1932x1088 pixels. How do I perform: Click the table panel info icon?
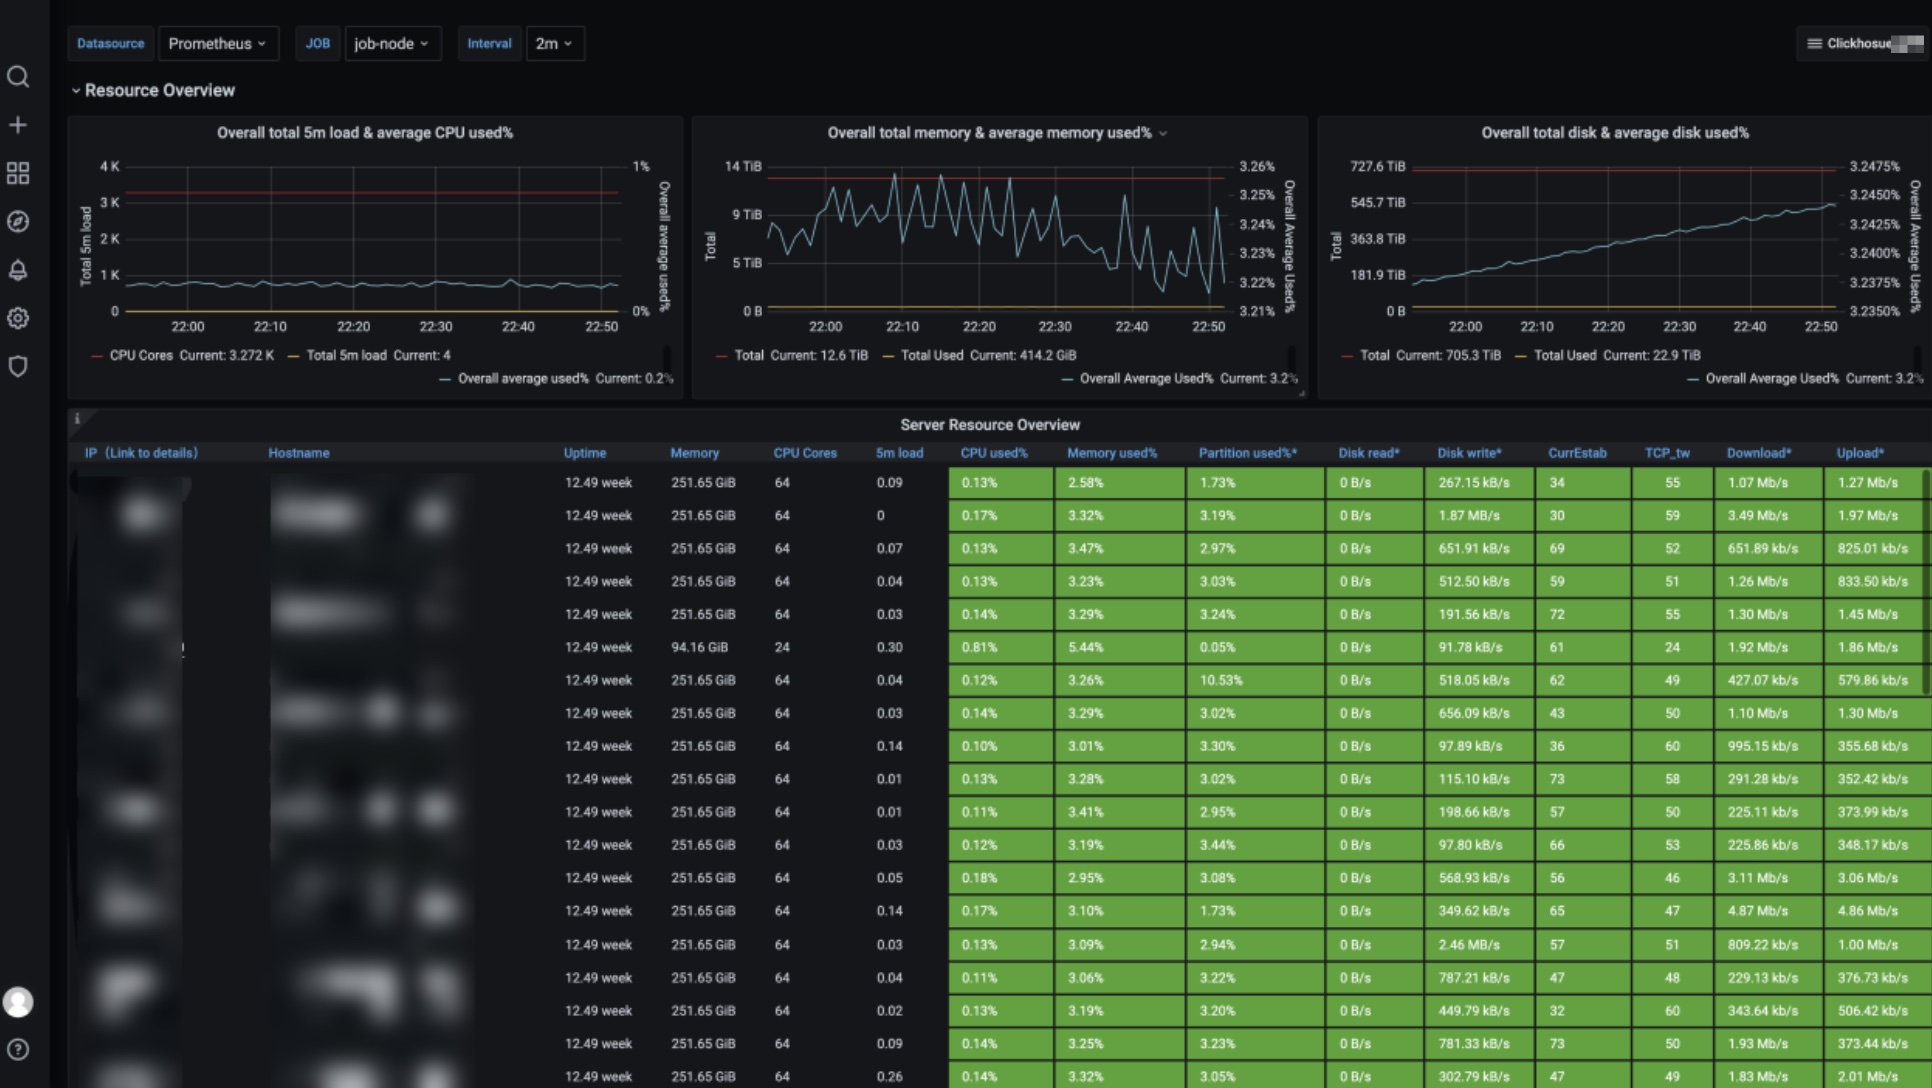pyautogui.click(x=77, y=419)
